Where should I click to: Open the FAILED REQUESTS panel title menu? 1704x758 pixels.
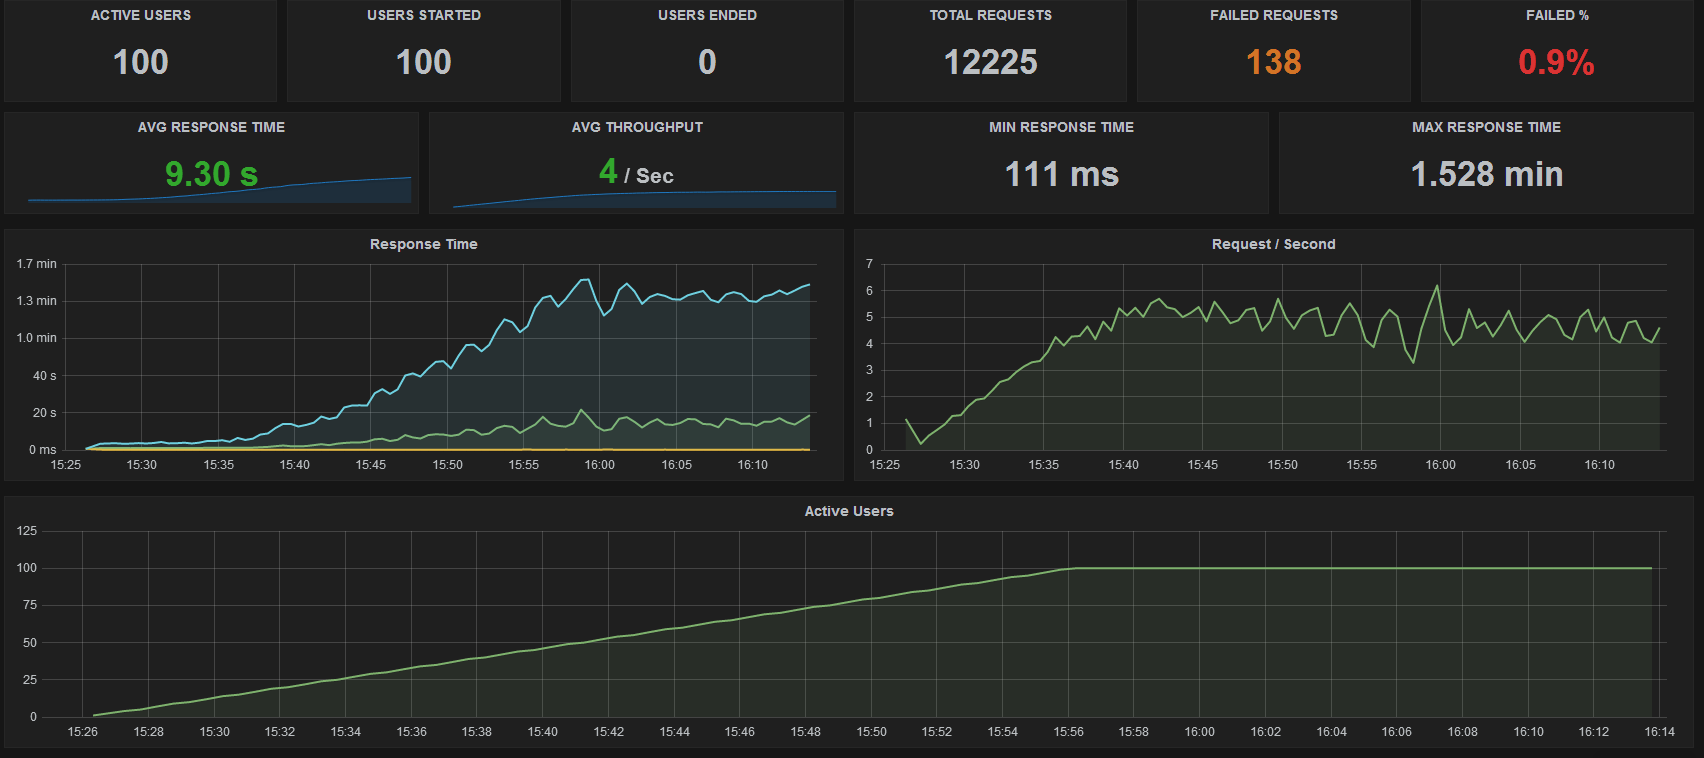[x=1273, y=15]
